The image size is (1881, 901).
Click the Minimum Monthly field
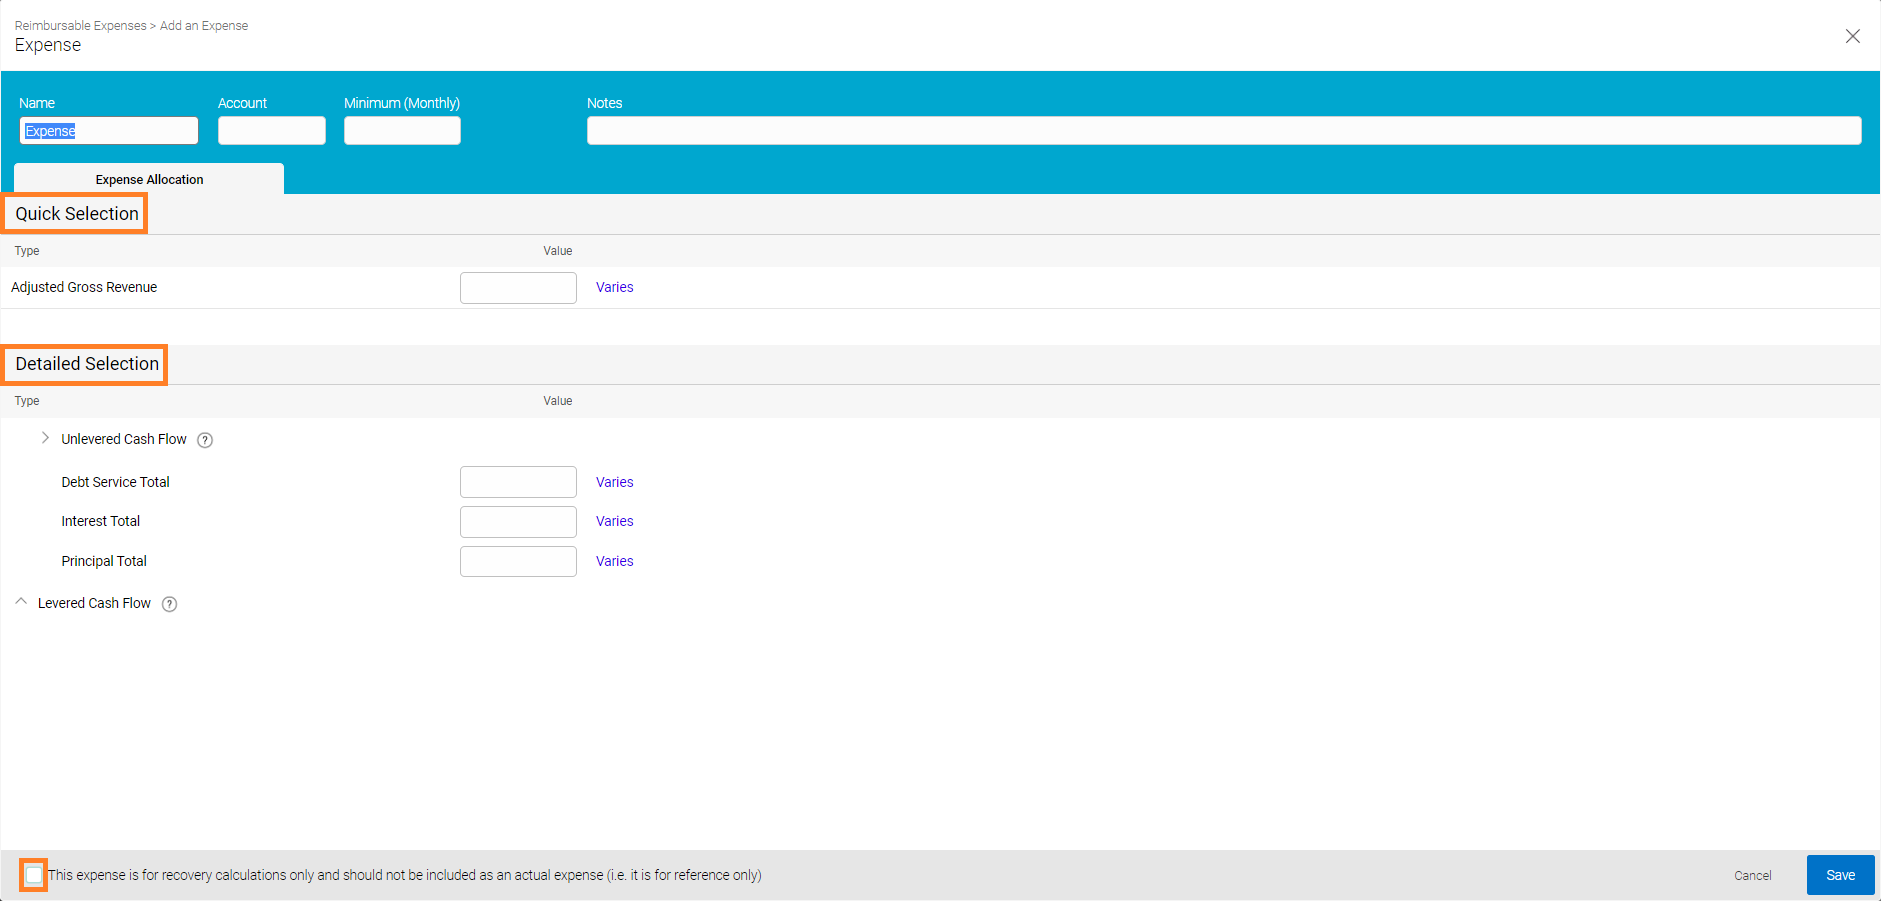(x=401, y=130)
